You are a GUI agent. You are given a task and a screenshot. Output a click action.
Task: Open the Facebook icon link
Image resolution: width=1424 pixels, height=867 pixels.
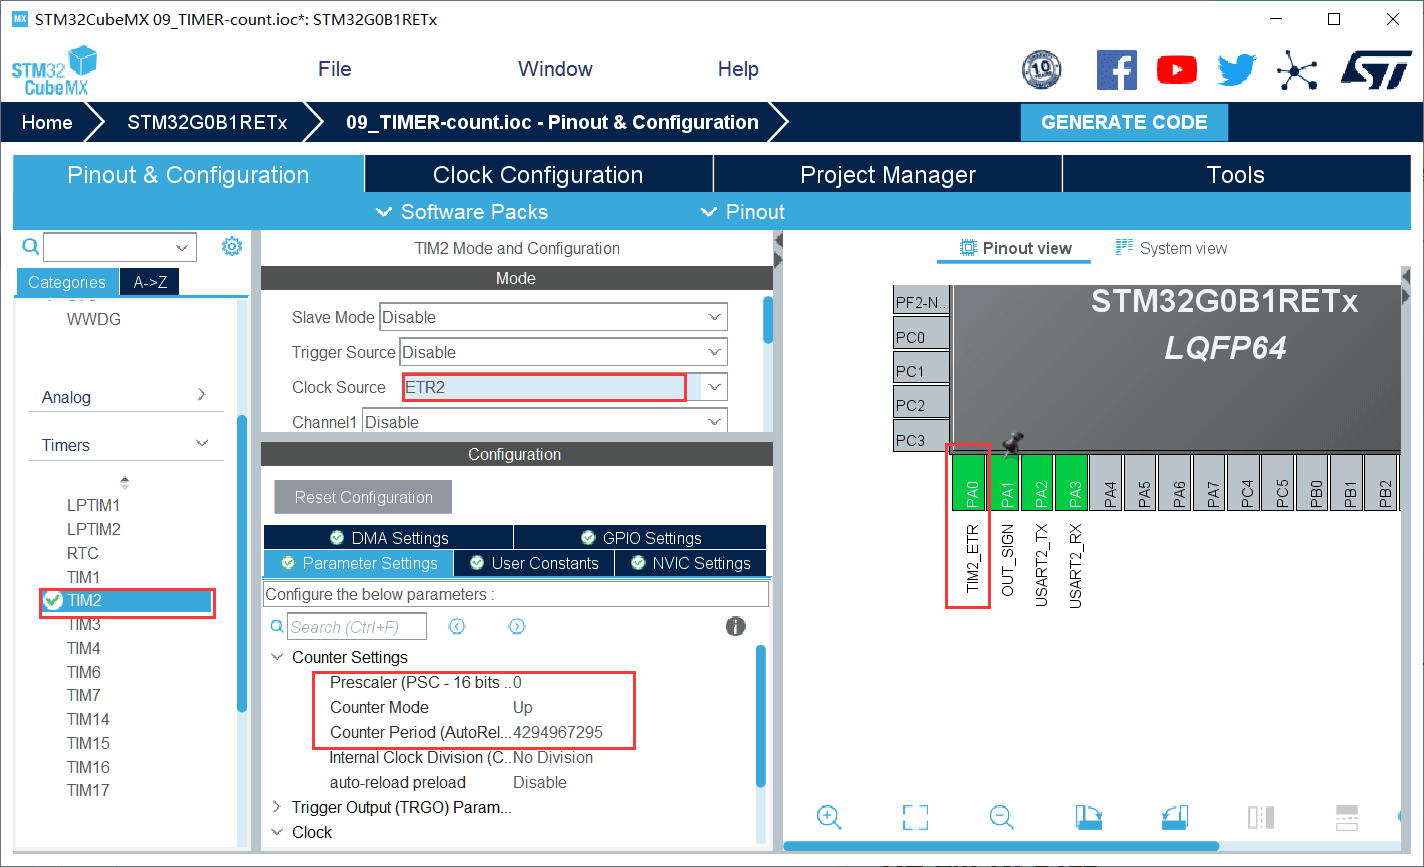1117,70
